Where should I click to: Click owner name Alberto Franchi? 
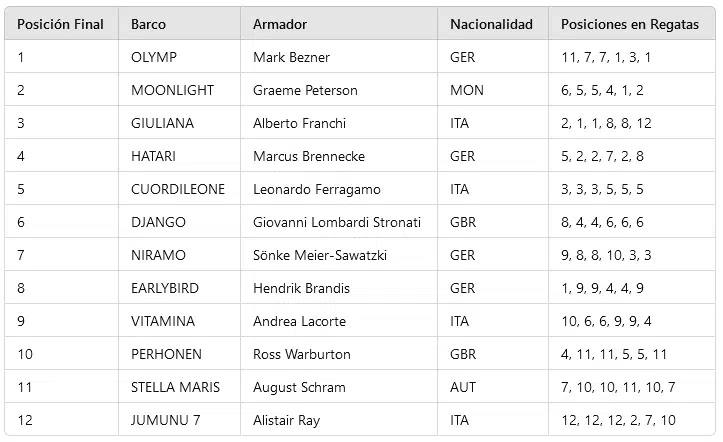[300, 123]
